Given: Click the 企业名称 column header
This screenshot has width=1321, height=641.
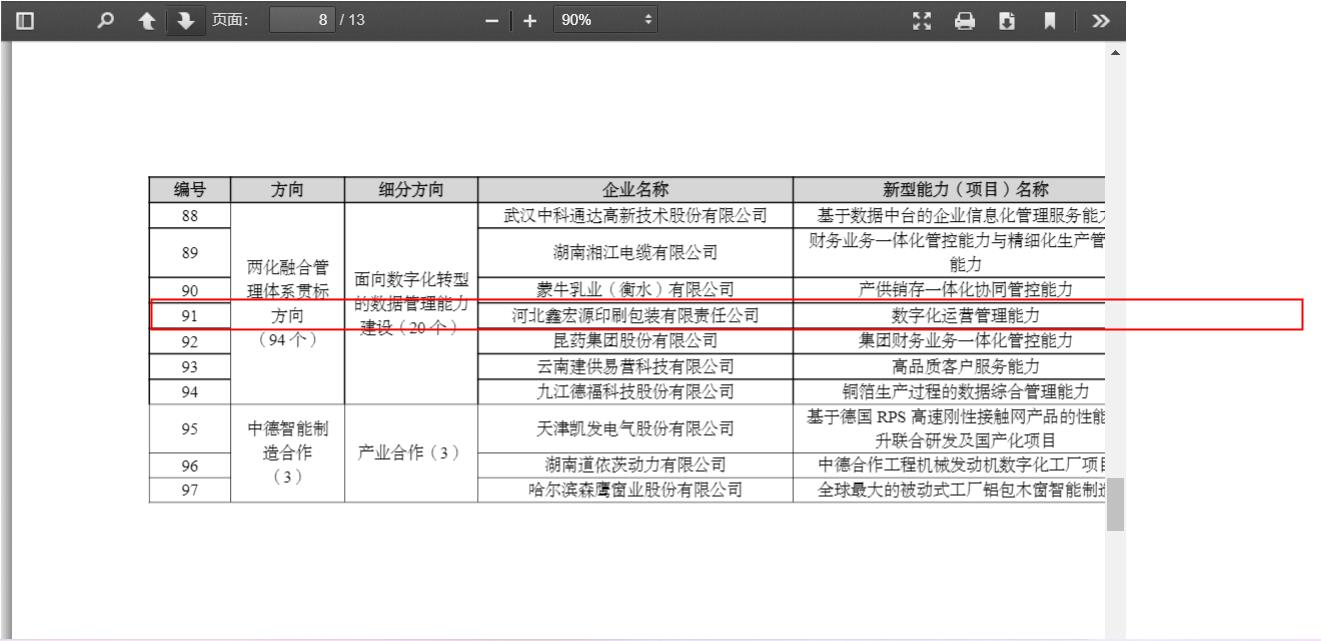Looking at the screenshot, I should pos(635,190).
